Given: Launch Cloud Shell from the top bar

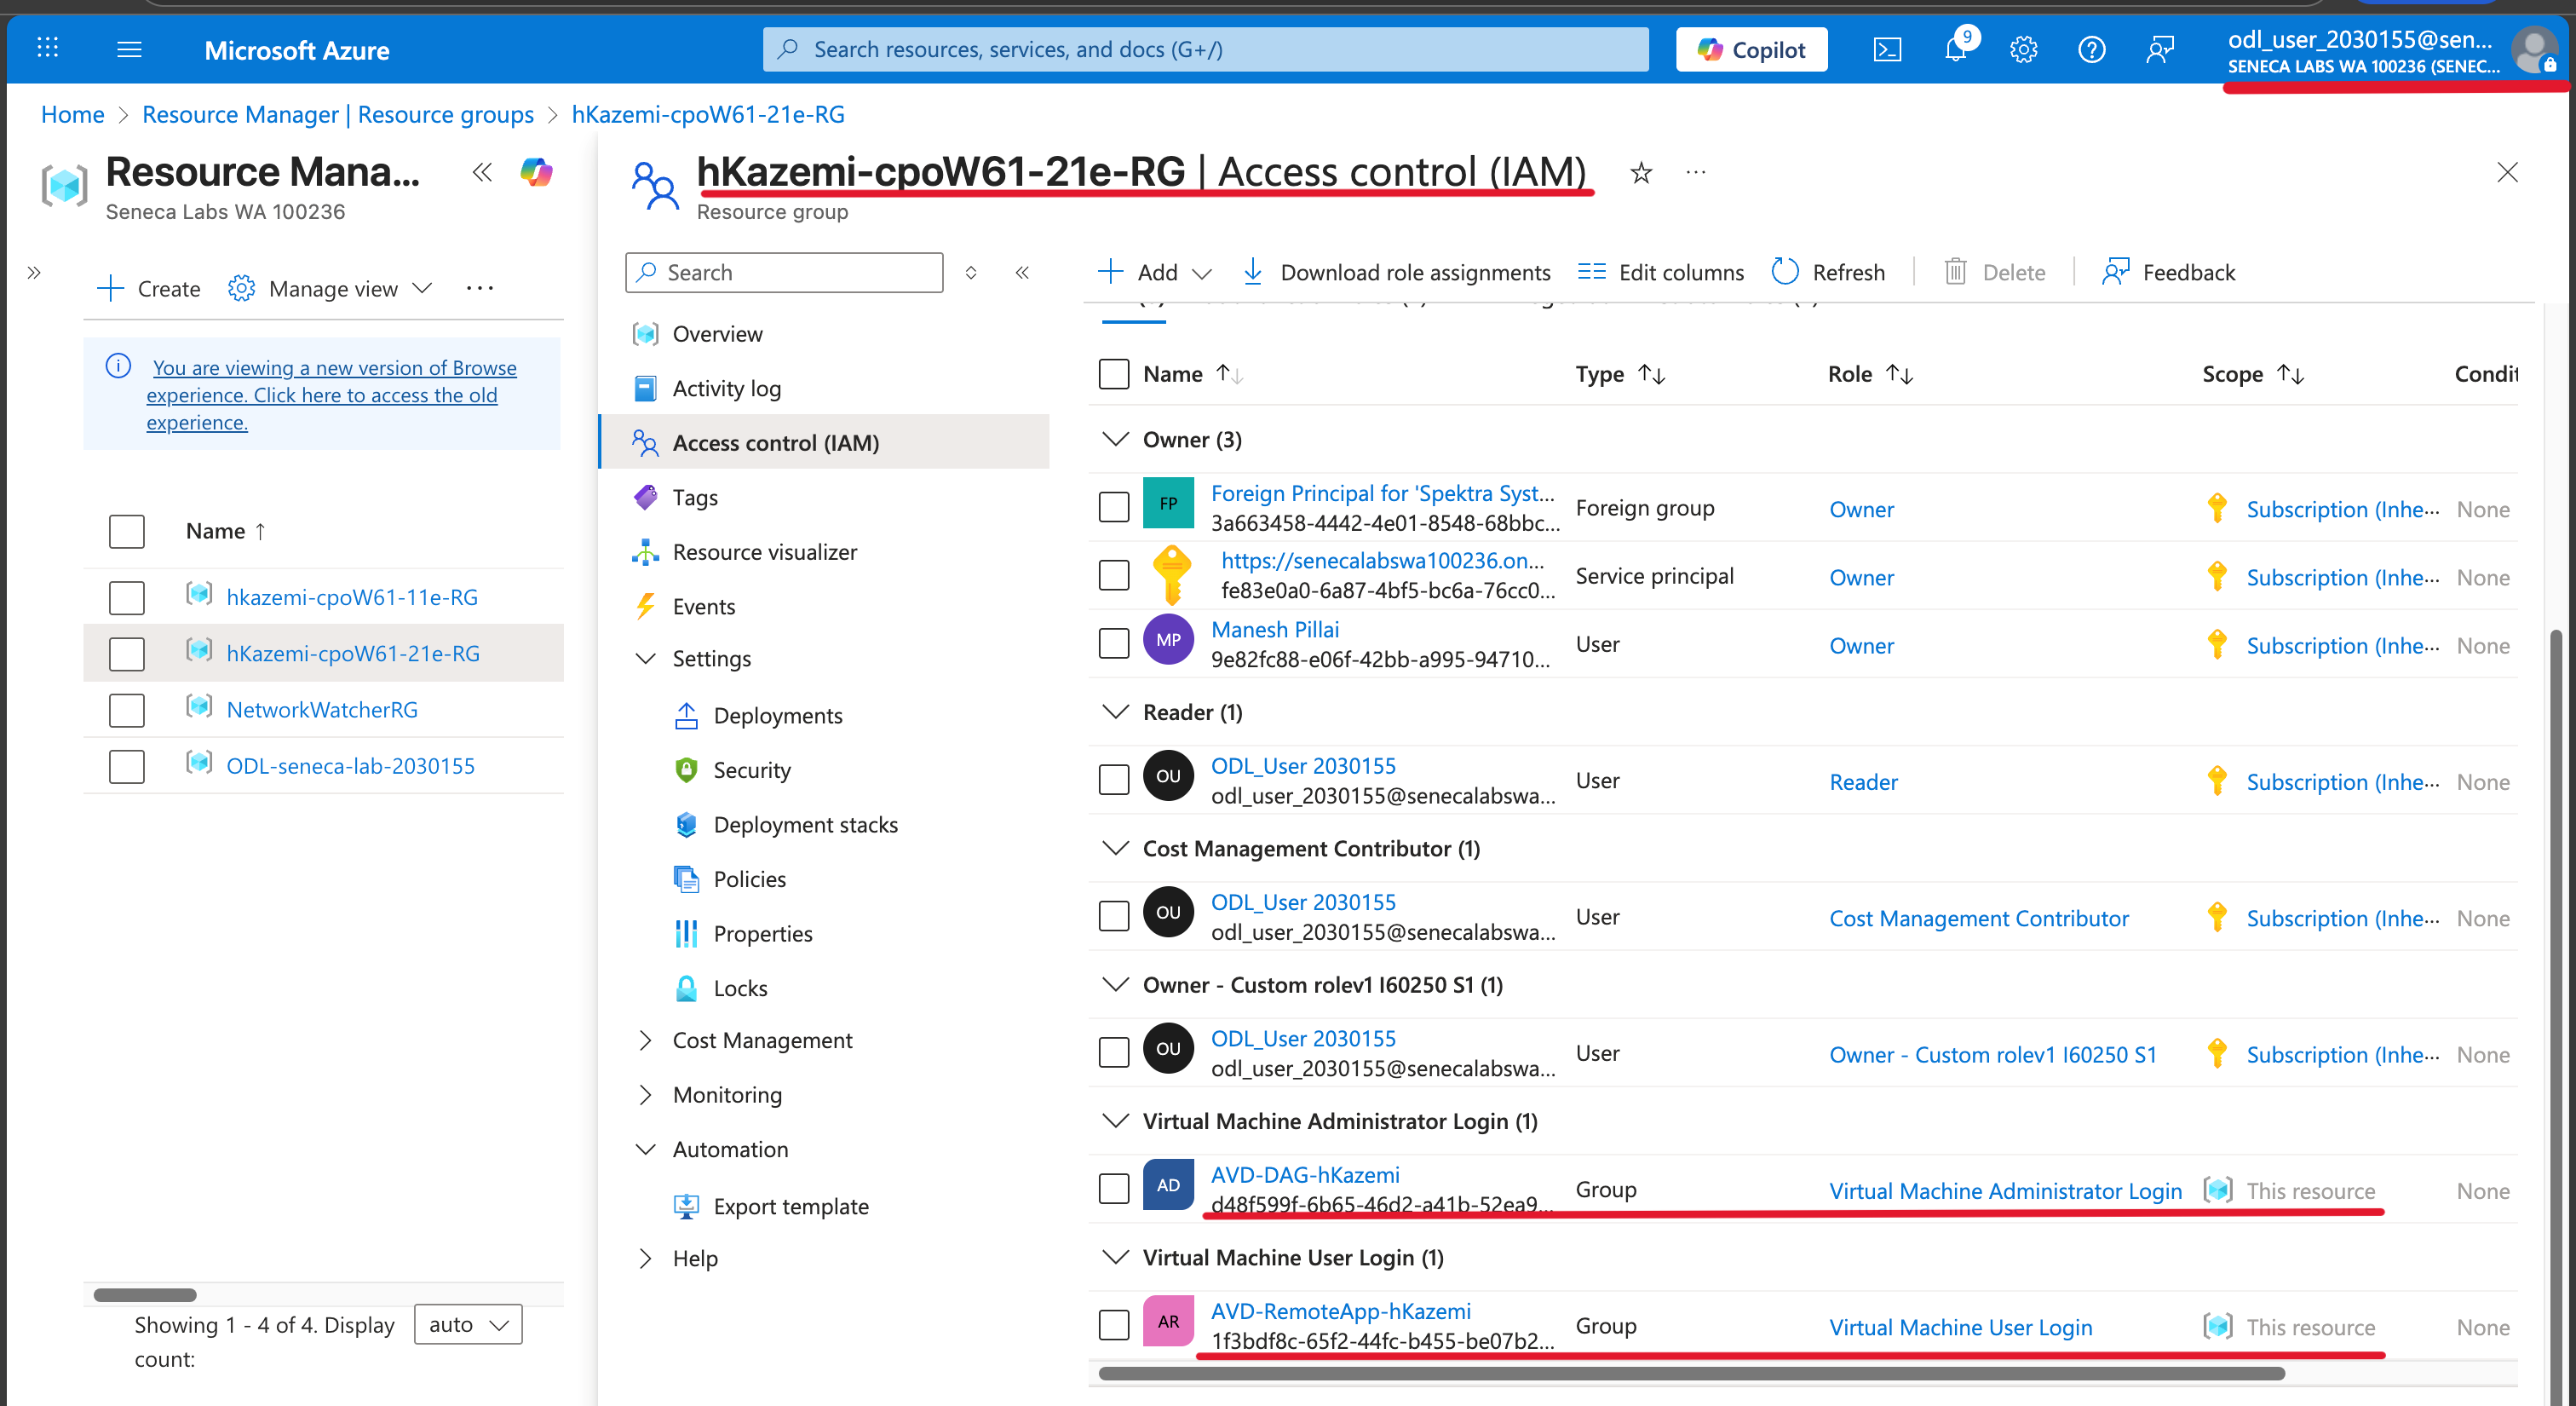Looking at the screenshot, I should [1887, 49].
